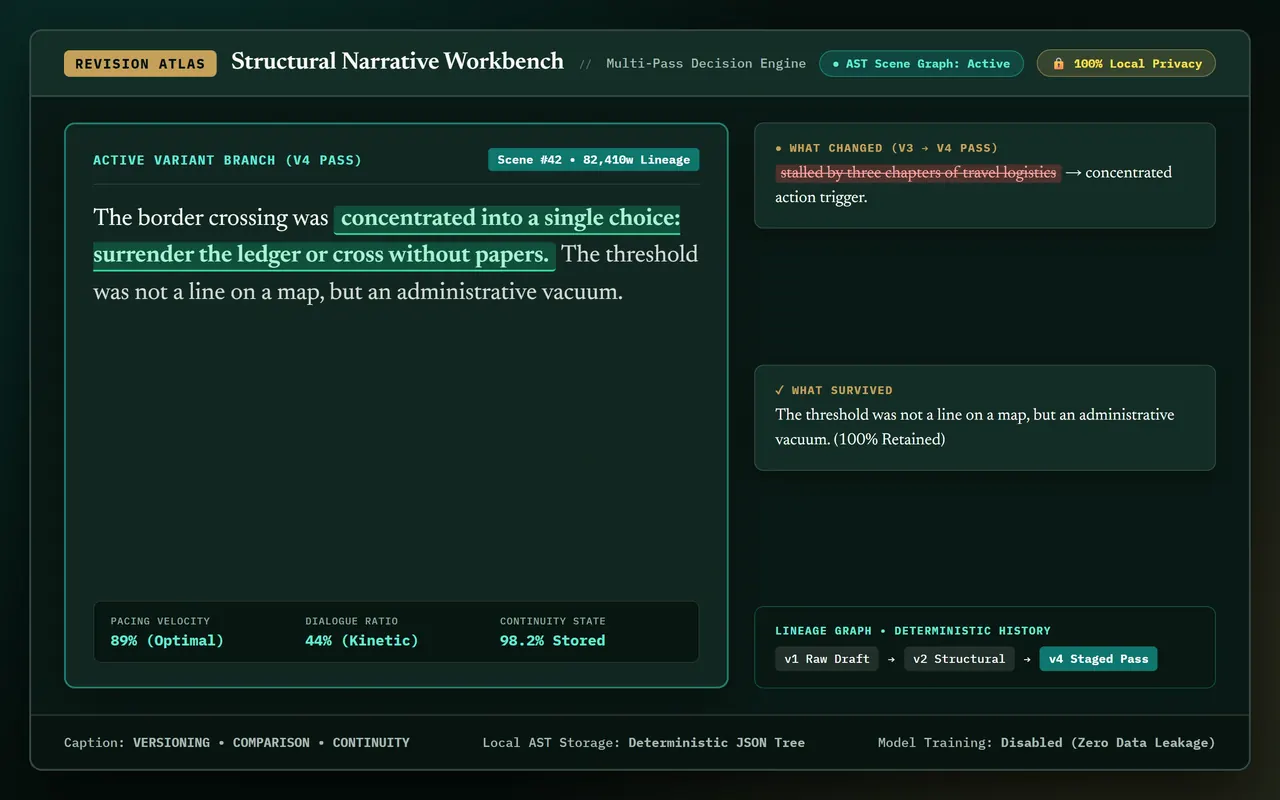Click the WHAT CHANGED (V3 → V4 PASS) heading
Viewport: 1280px width, 800px height.
point(886,148)
